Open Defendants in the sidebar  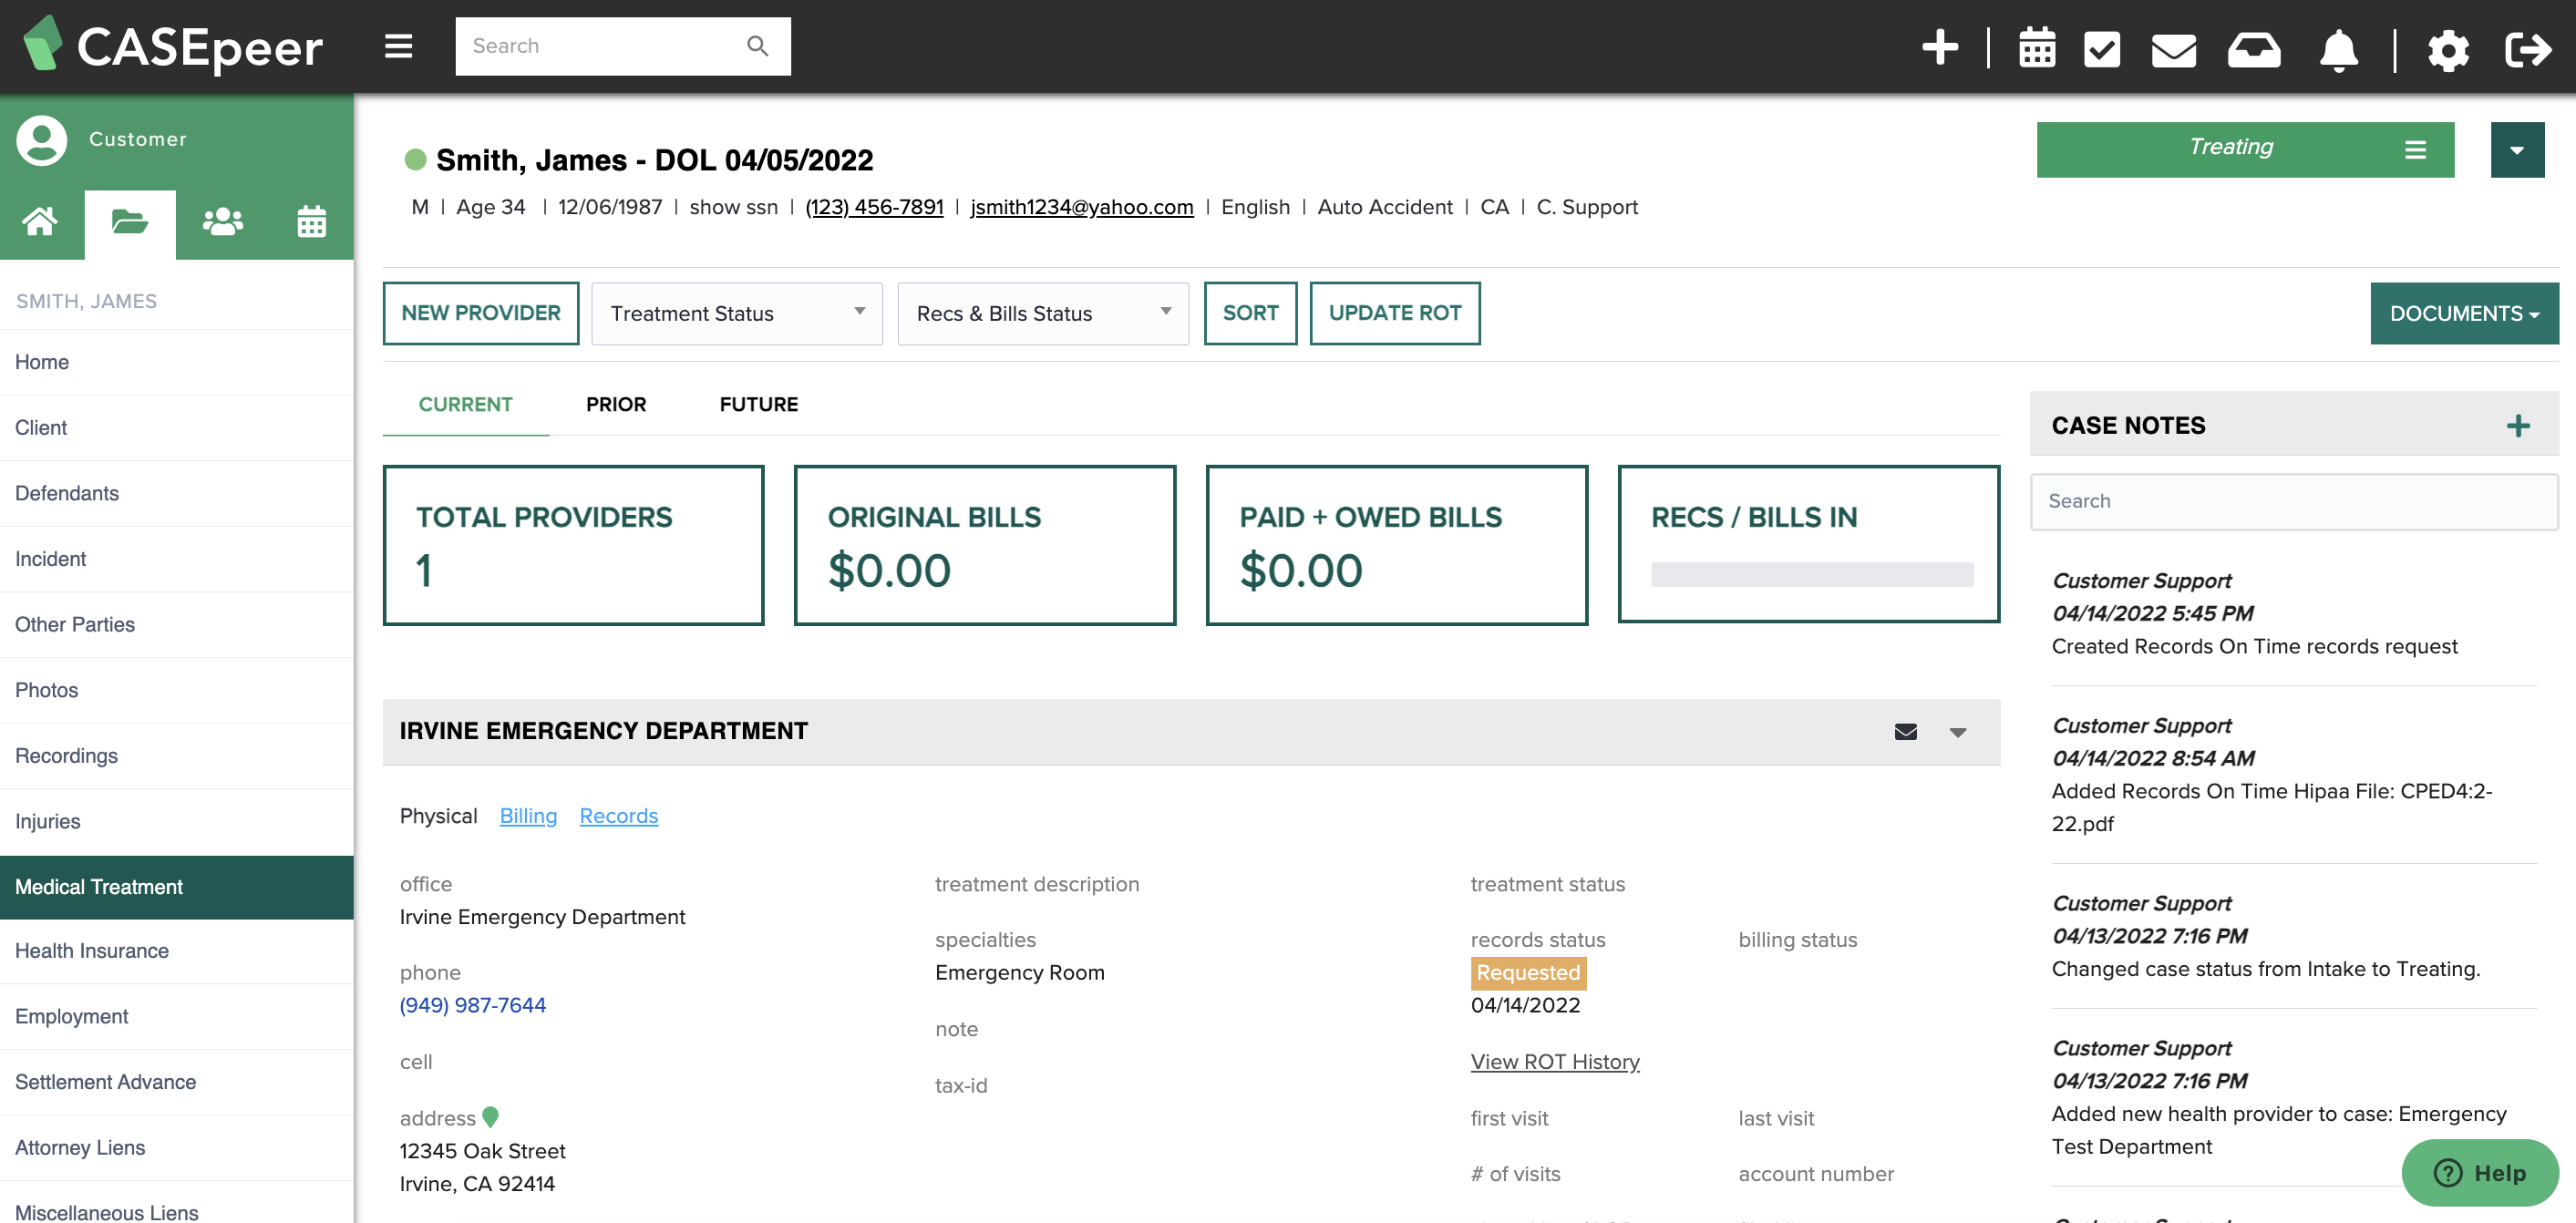[x=177, y=494]
